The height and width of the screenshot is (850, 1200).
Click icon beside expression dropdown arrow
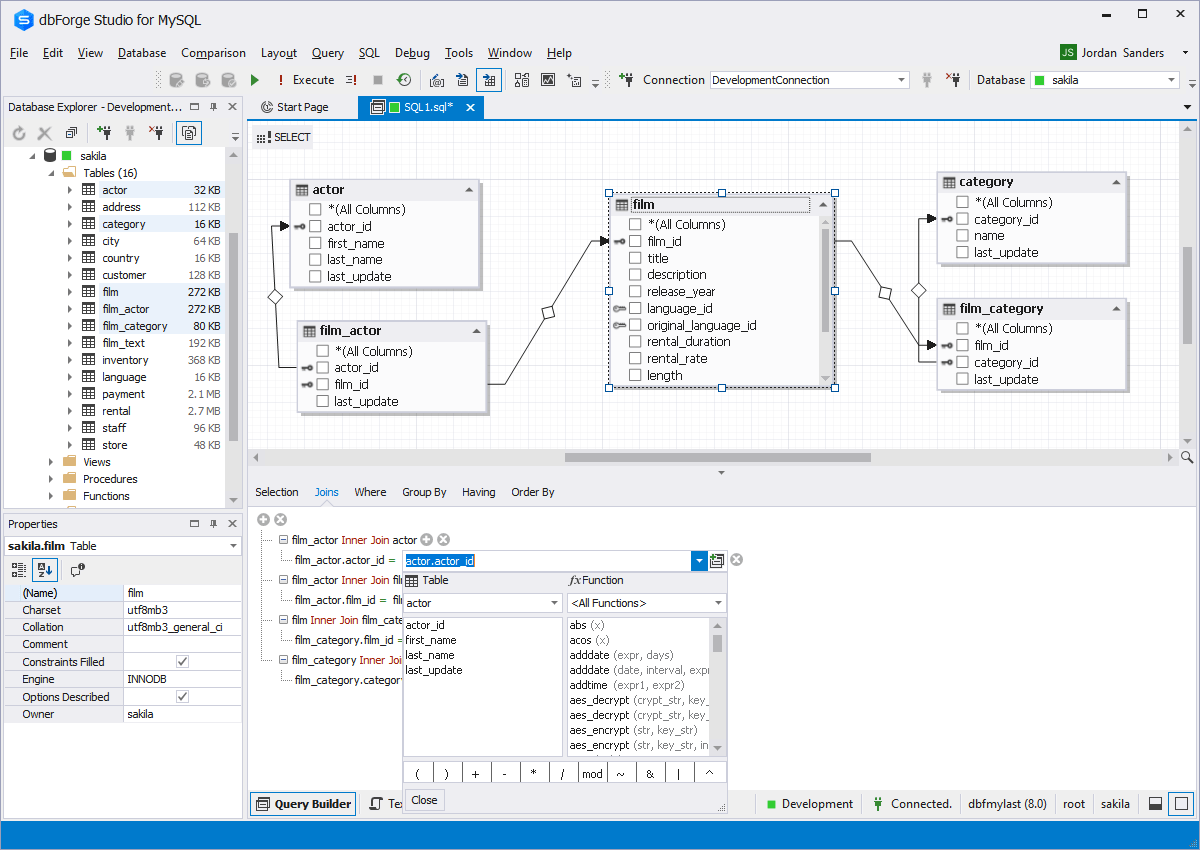coord(717,561)
